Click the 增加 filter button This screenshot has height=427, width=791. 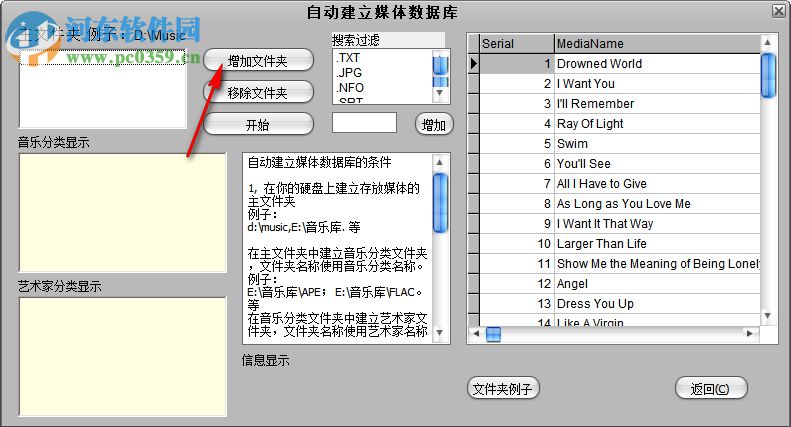tap(434, 124)
